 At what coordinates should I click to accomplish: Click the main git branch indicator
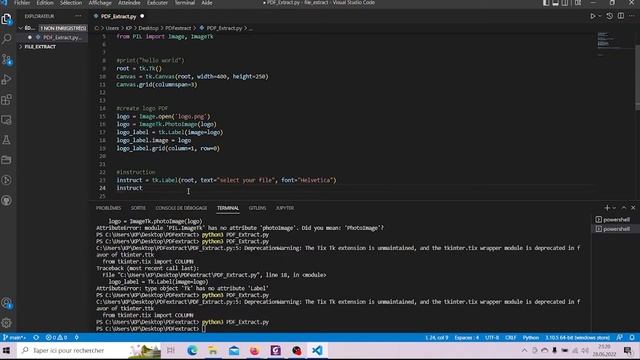(14, 338)
